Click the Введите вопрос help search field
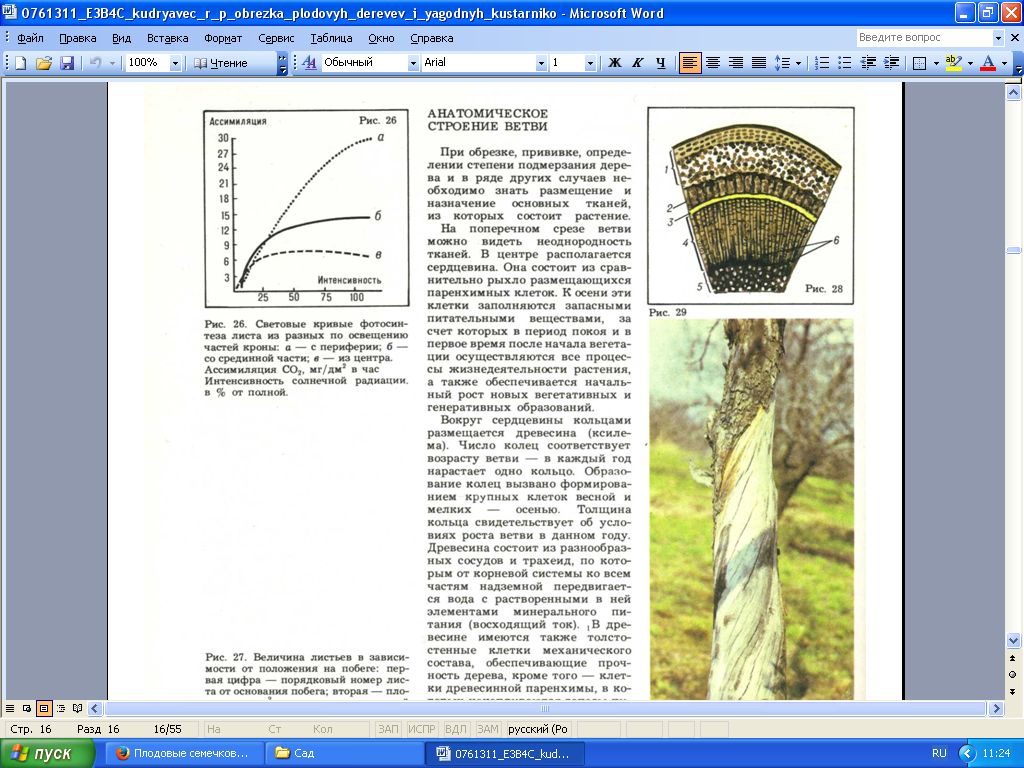The height and width of the screenshot is (768, 1024). 923,37
